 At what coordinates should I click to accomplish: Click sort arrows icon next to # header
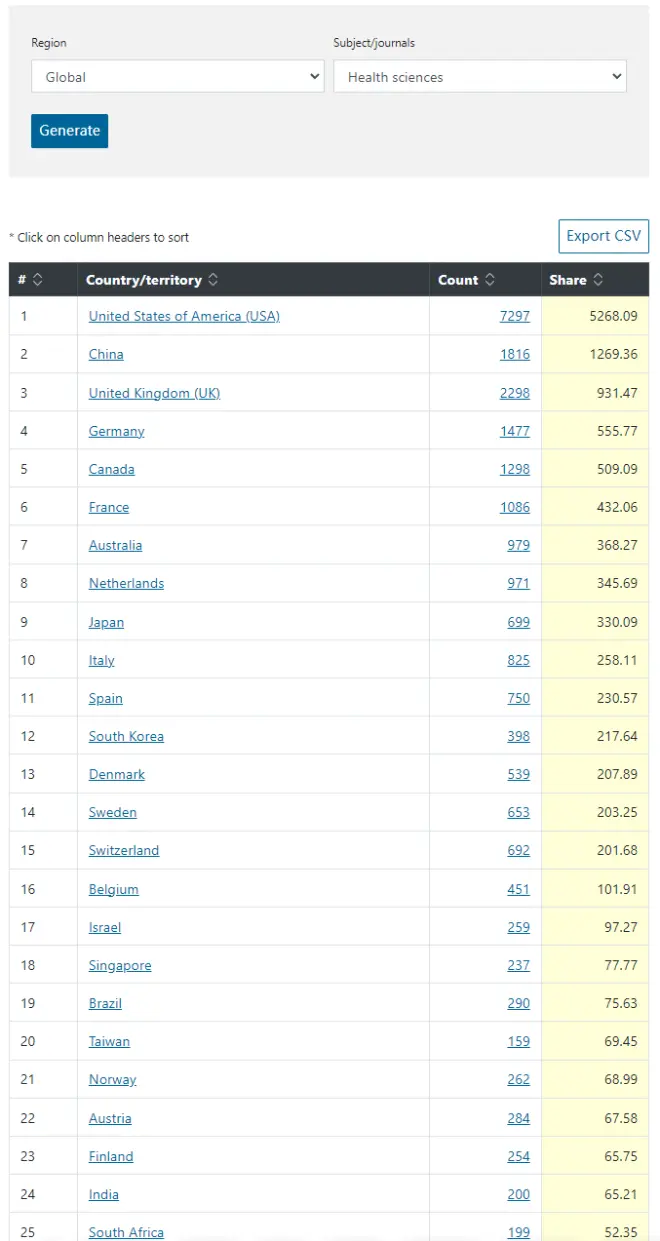pyautogui.click(x=38, y=280)
